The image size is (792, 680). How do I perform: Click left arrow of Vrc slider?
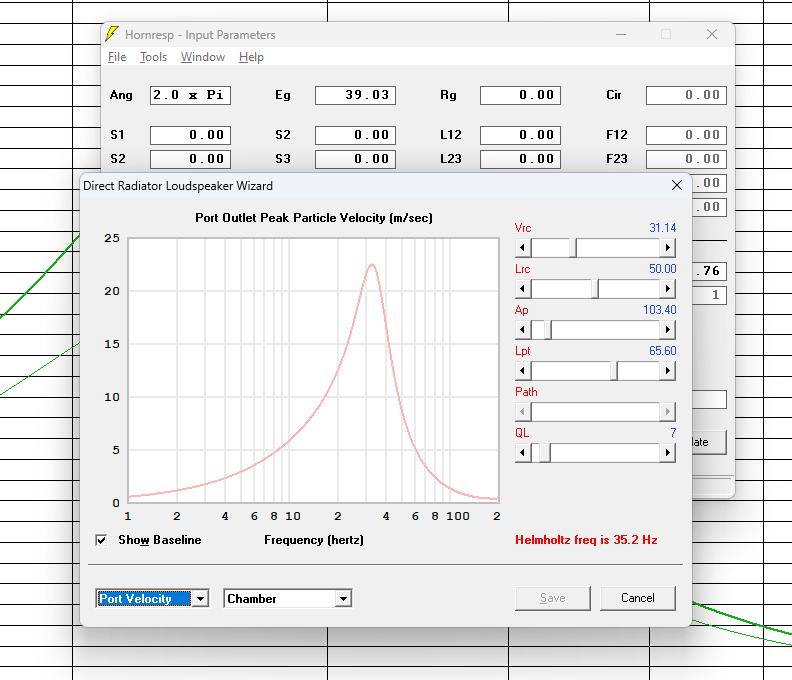(523, 248)
